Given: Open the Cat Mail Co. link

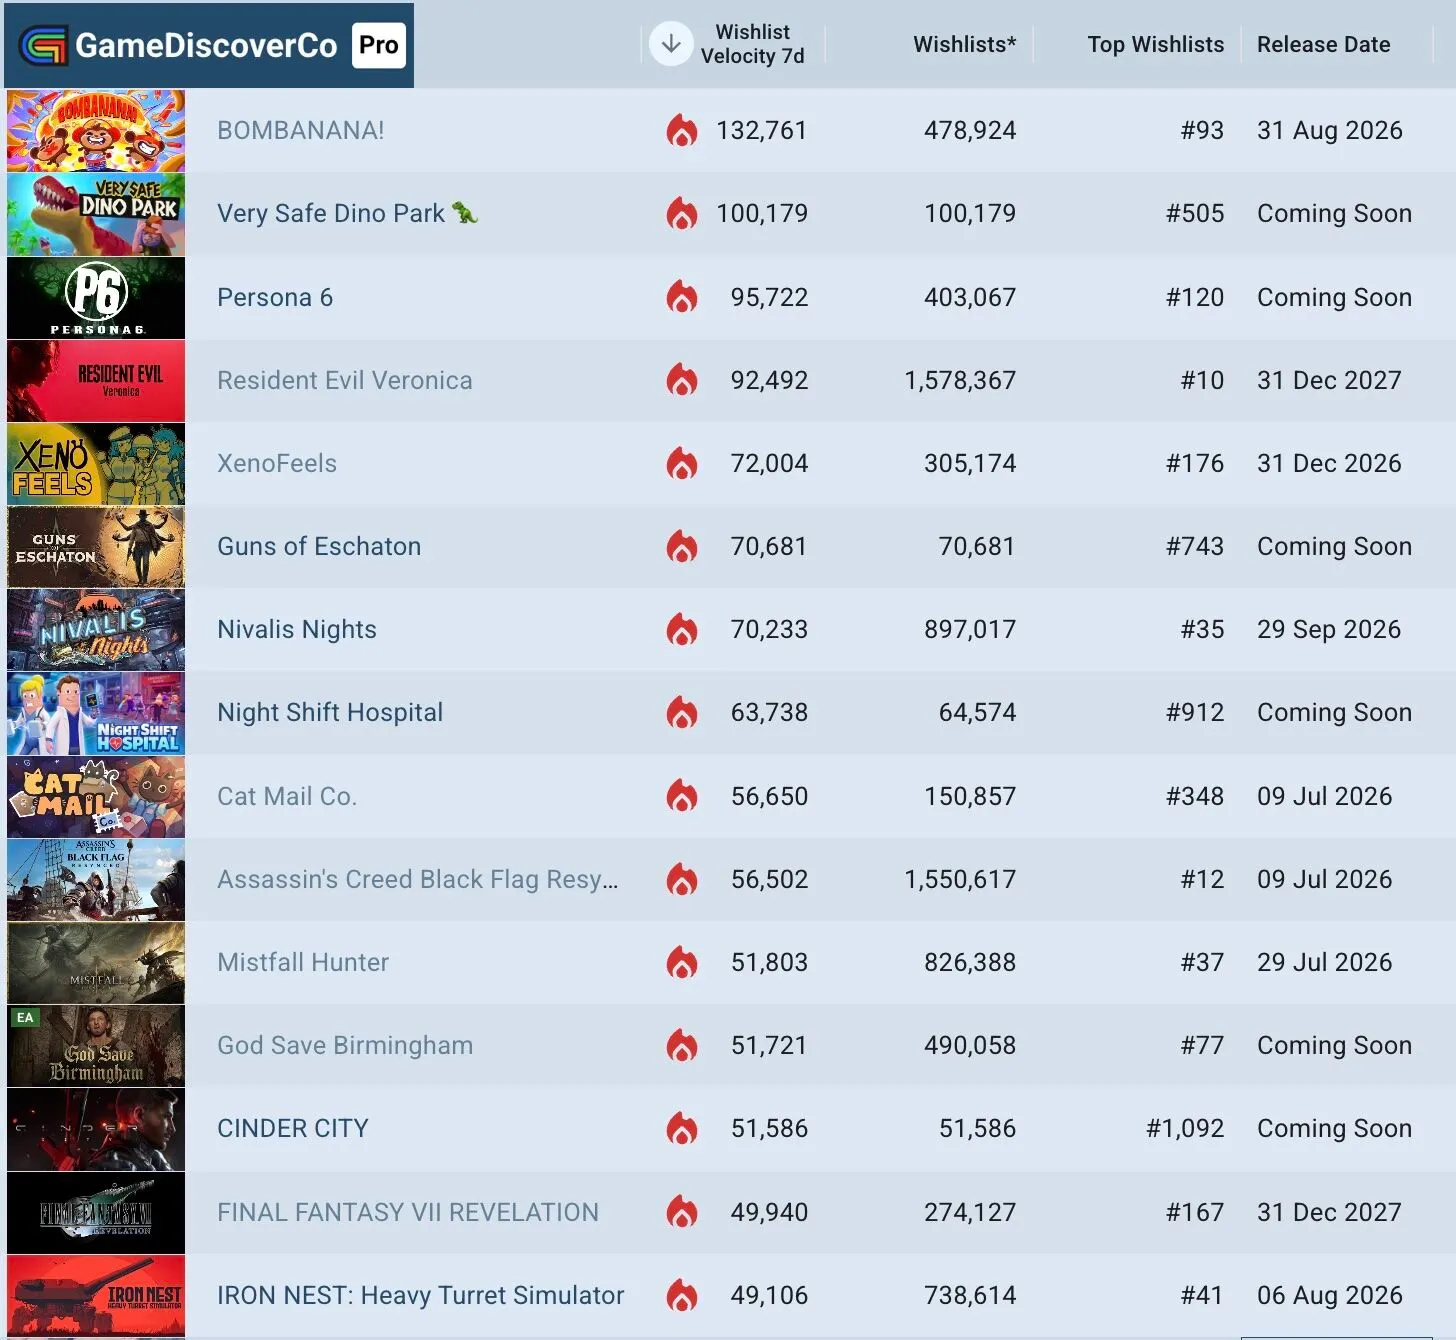Looking at the screenshot, I should 287,796.
